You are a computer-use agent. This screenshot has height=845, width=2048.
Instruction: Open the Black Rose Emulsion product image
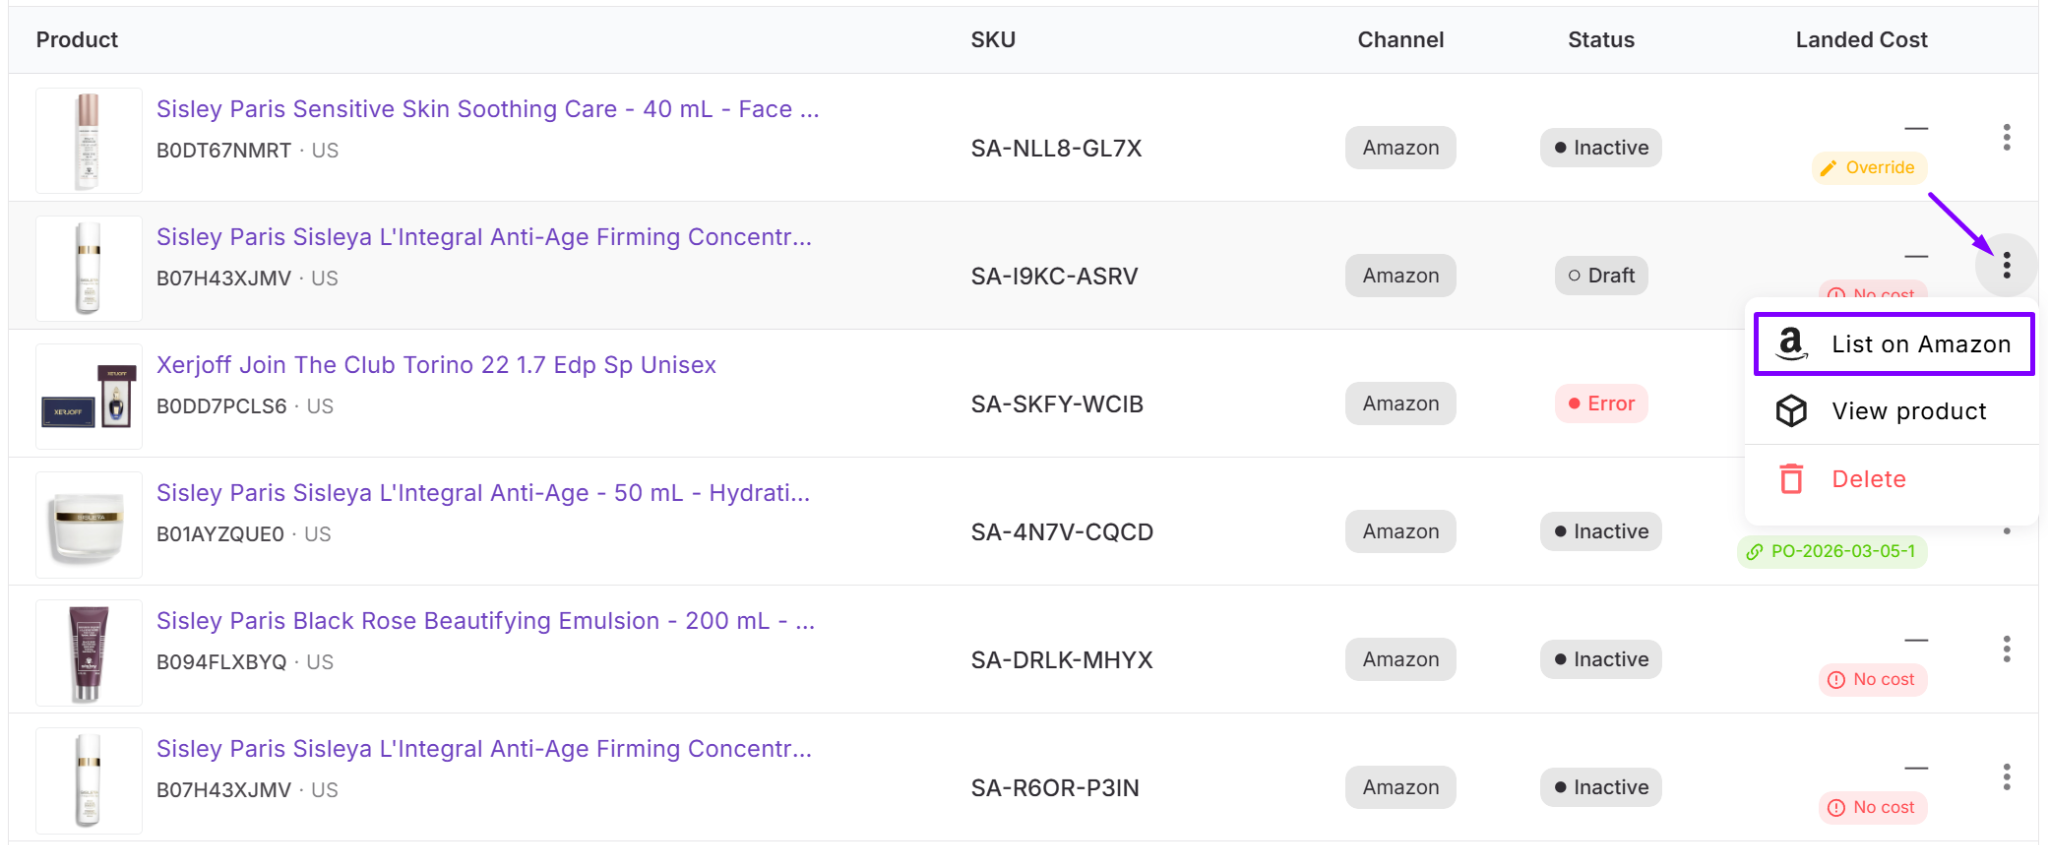pos(89,653)
